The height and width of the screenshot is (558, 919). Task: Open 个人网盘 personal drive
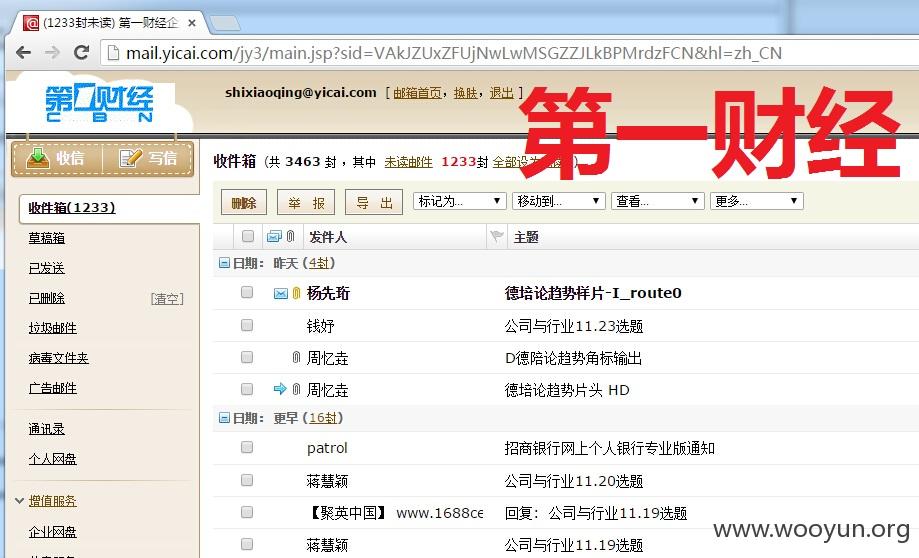pyautogui.click(x=53, y=459)
